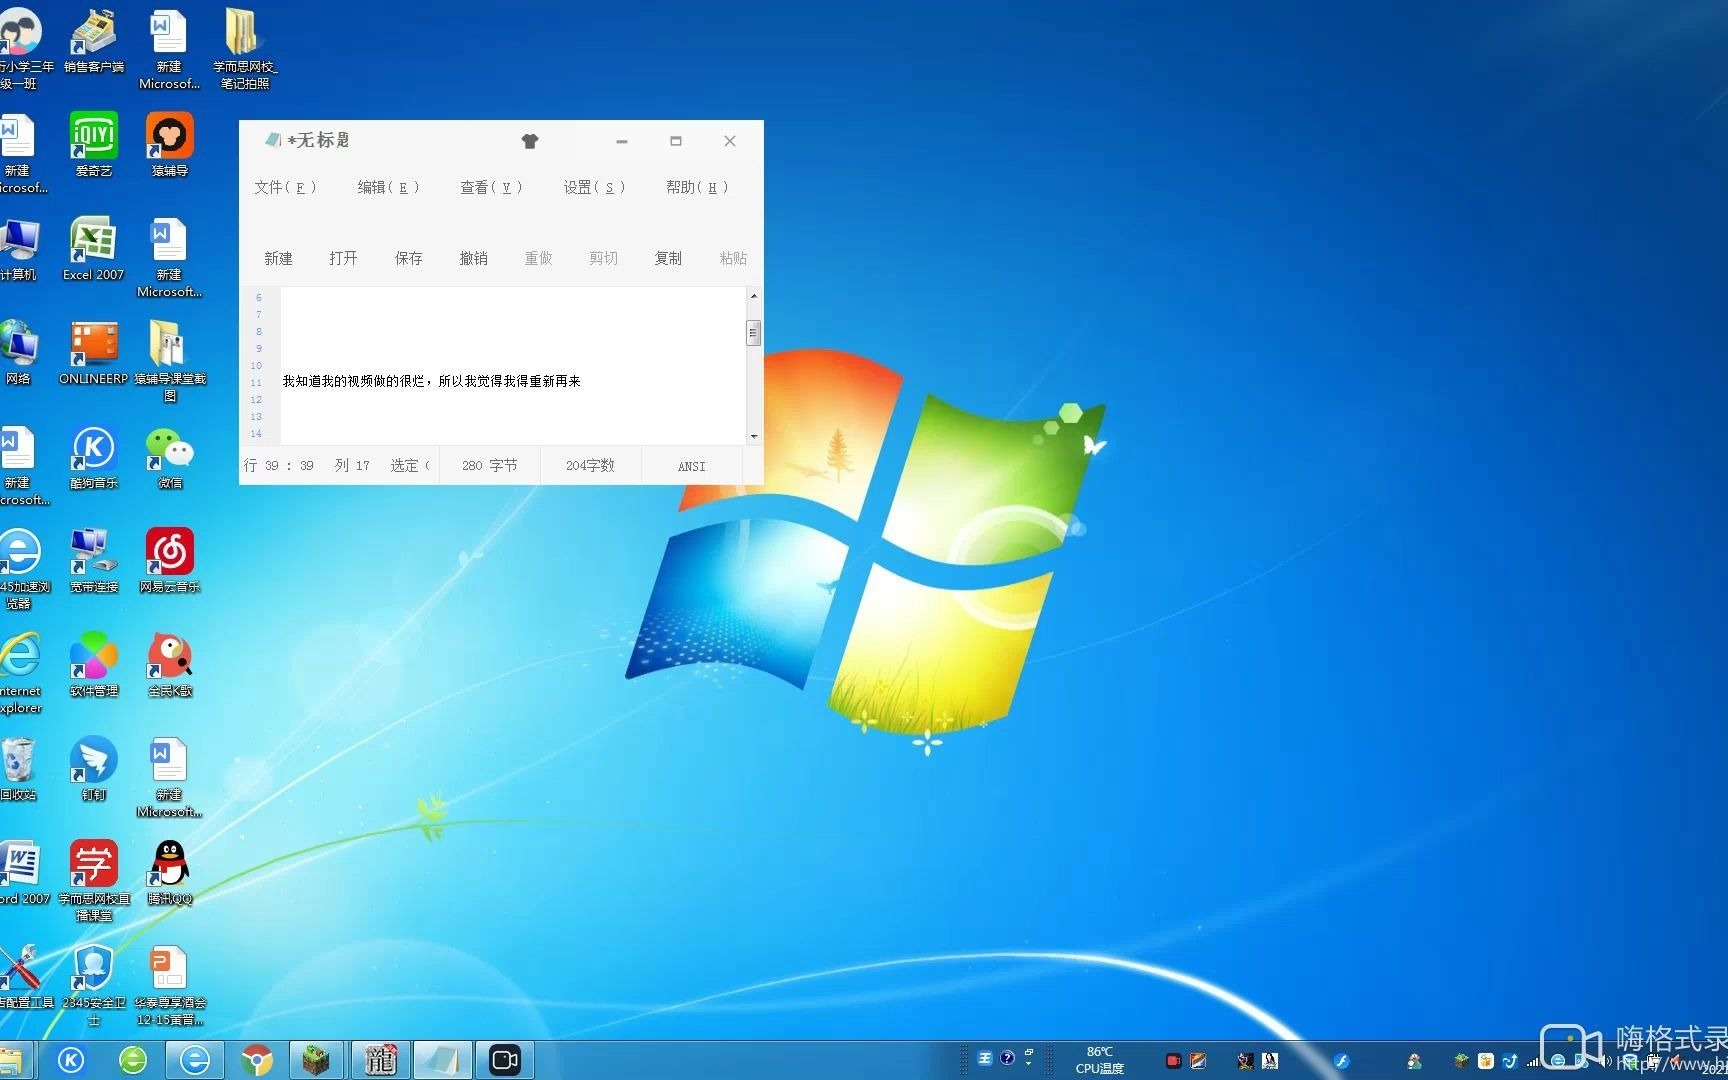Click the Chrome icon on the taskbar

pyautogui.click(x=257, y=1060)
